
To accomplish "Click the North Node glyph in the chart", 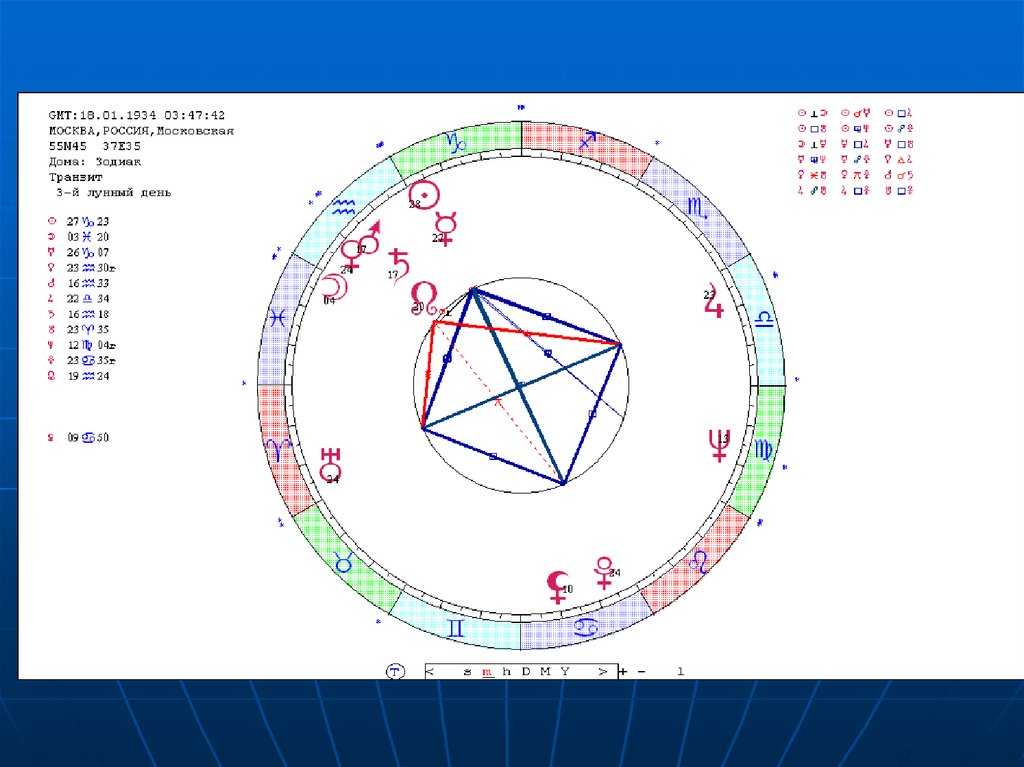I will [x=424, y=299].
